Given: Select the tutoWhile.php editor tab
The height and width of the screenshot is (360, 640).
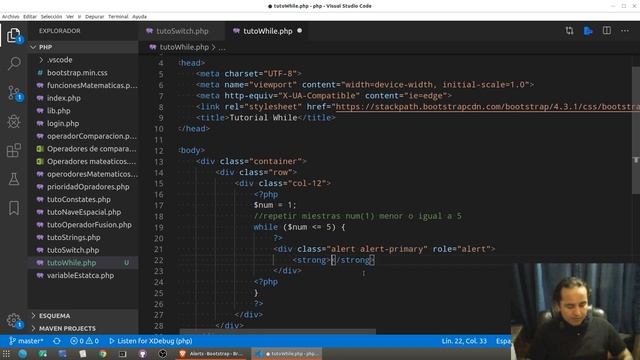Looking at the screenshot, I should 267,31.
